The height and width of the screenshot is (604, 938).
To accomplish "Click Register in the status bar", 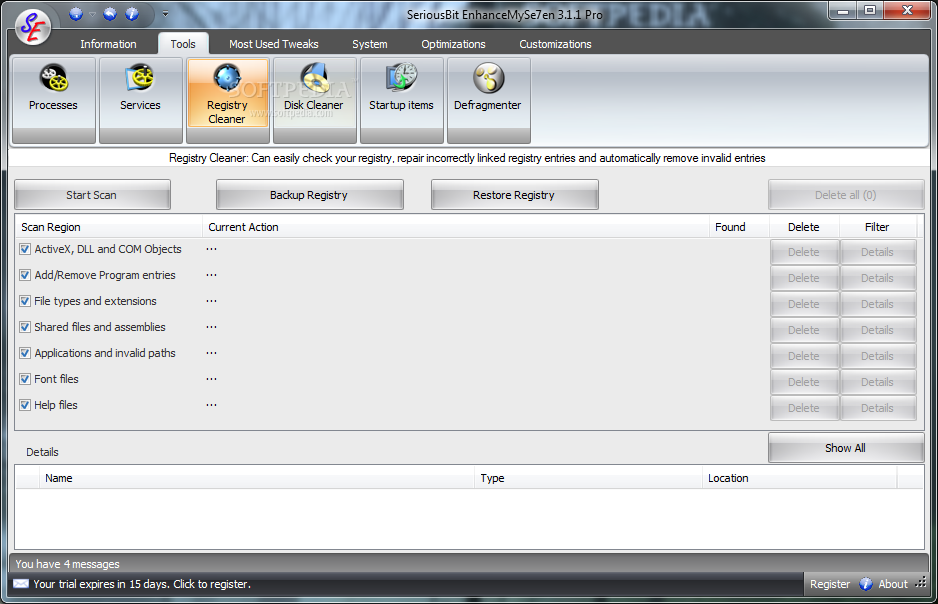I will click(x=830, y=584).
